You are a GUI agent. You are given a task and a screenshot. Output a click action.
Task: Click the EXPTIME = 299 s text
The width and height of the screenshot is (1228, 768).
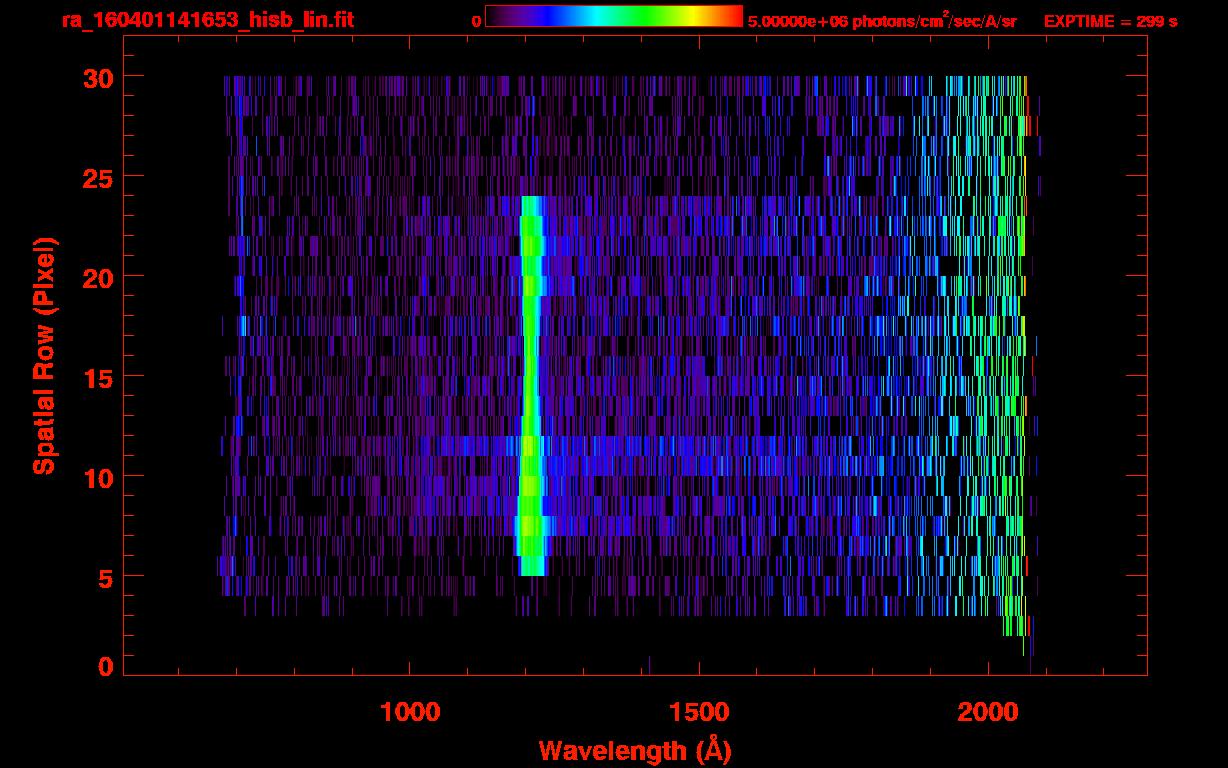[1110, 21]
